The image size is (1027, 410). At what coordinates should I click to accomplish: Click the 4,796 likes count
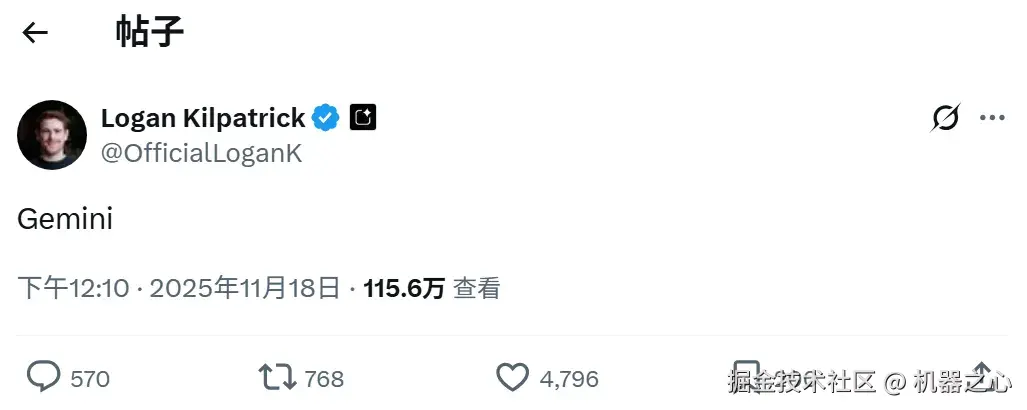pos(569,379)
